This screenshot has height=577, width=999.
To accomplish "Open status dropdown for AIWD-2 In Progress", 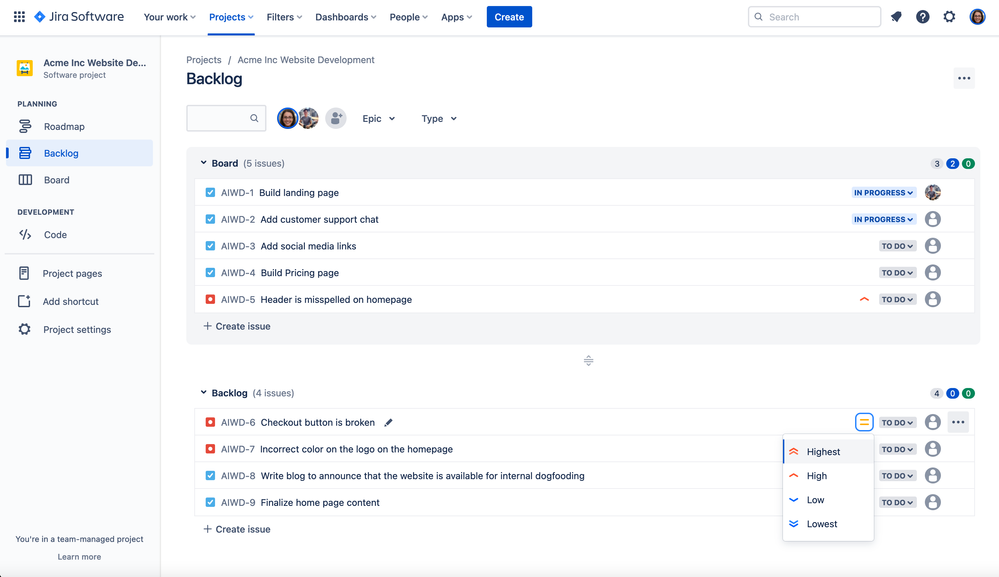I will (884, 219).
